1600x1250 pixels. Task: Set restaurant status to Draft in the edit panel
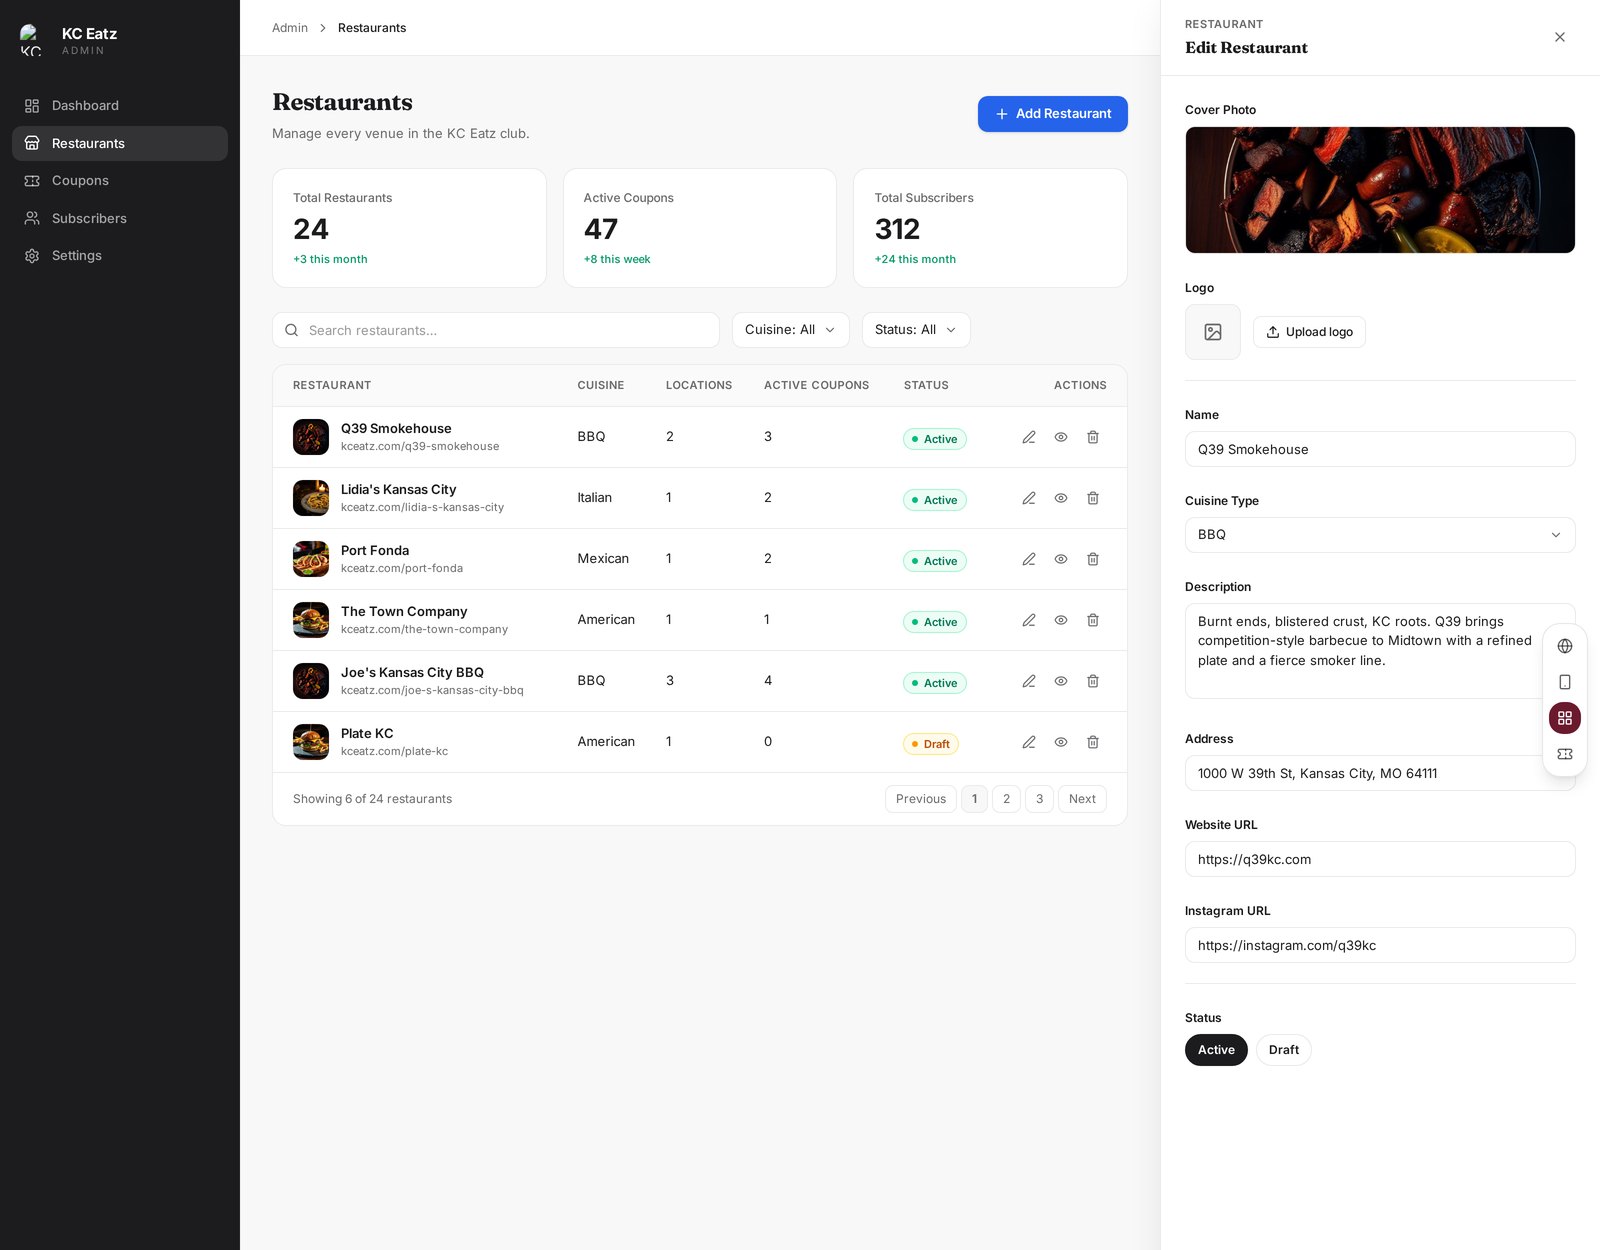(1284, 1050)
